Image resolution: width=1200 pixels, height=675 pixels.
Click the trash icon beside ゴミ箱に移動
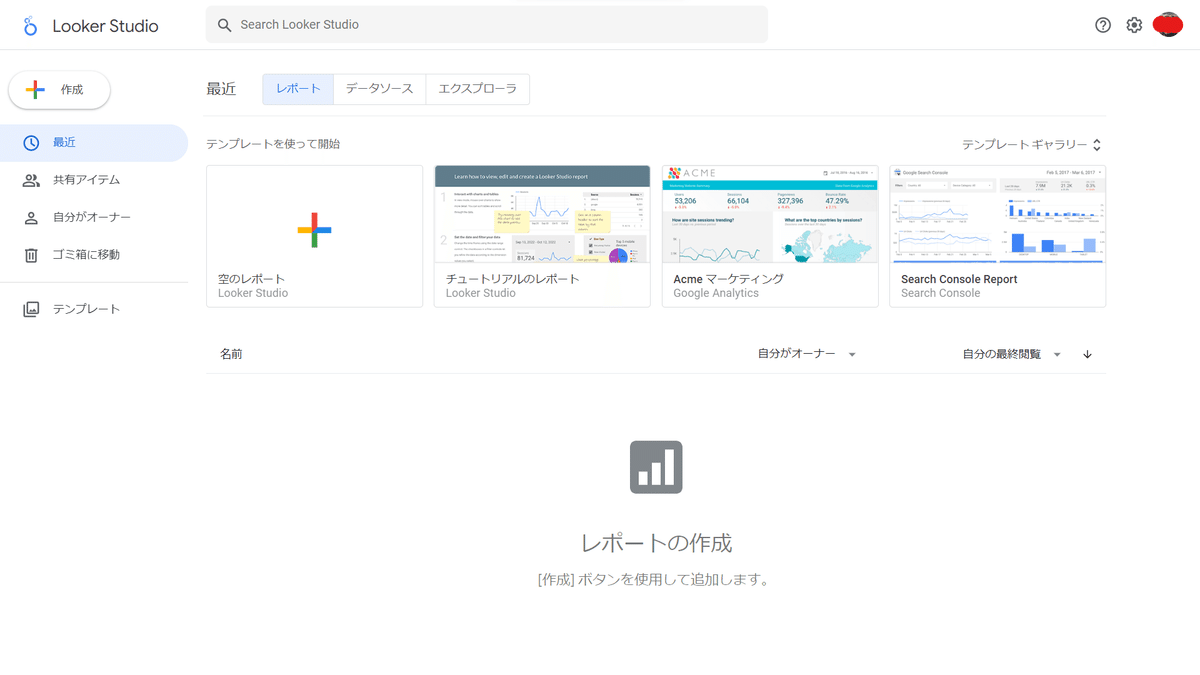click(x=31, y=255)
